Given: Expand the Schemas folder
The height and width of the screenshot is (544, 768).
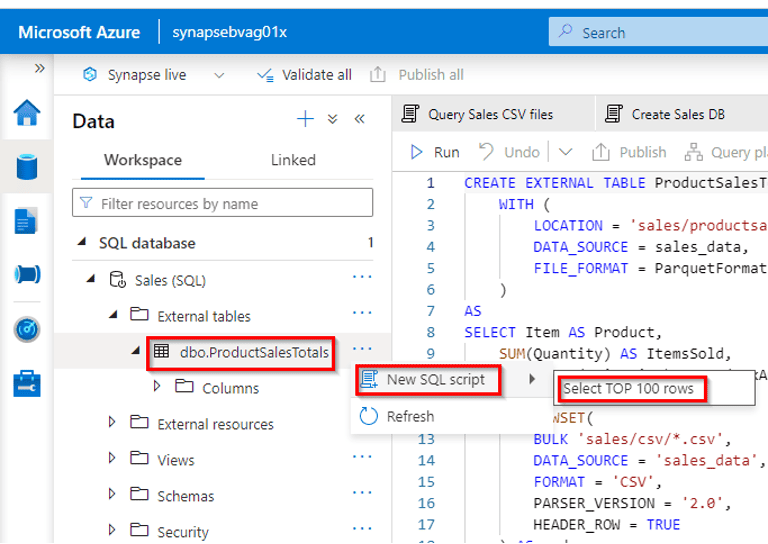Looking at the screenshot, I should coord(112,494).
